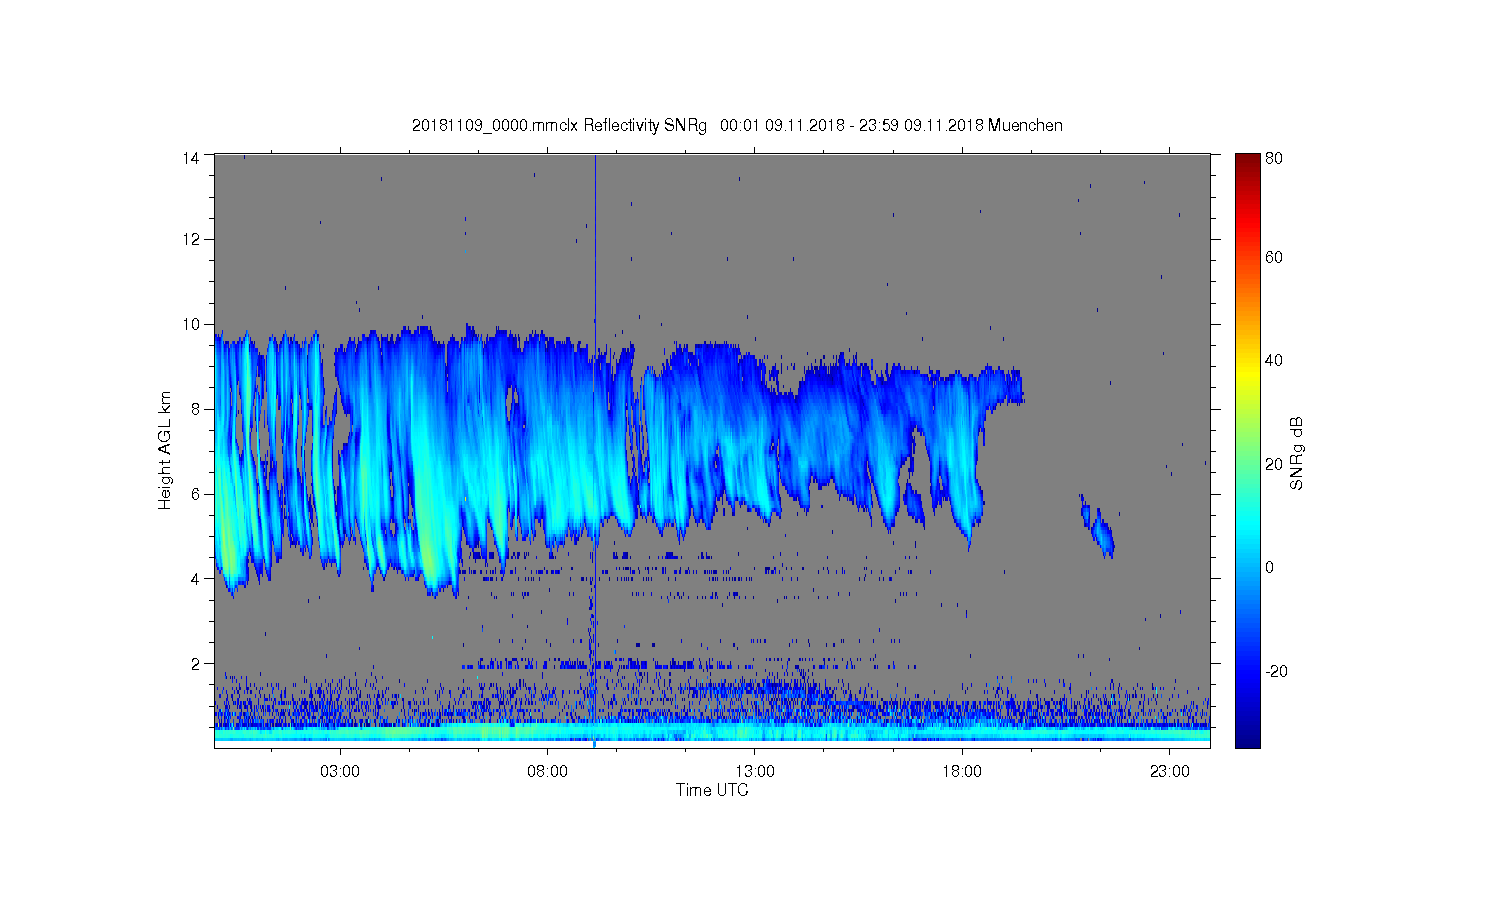The height and width of the screenshot is (900, 1500).
Task: Click the "4" height axis tick label
Action: 195,578
